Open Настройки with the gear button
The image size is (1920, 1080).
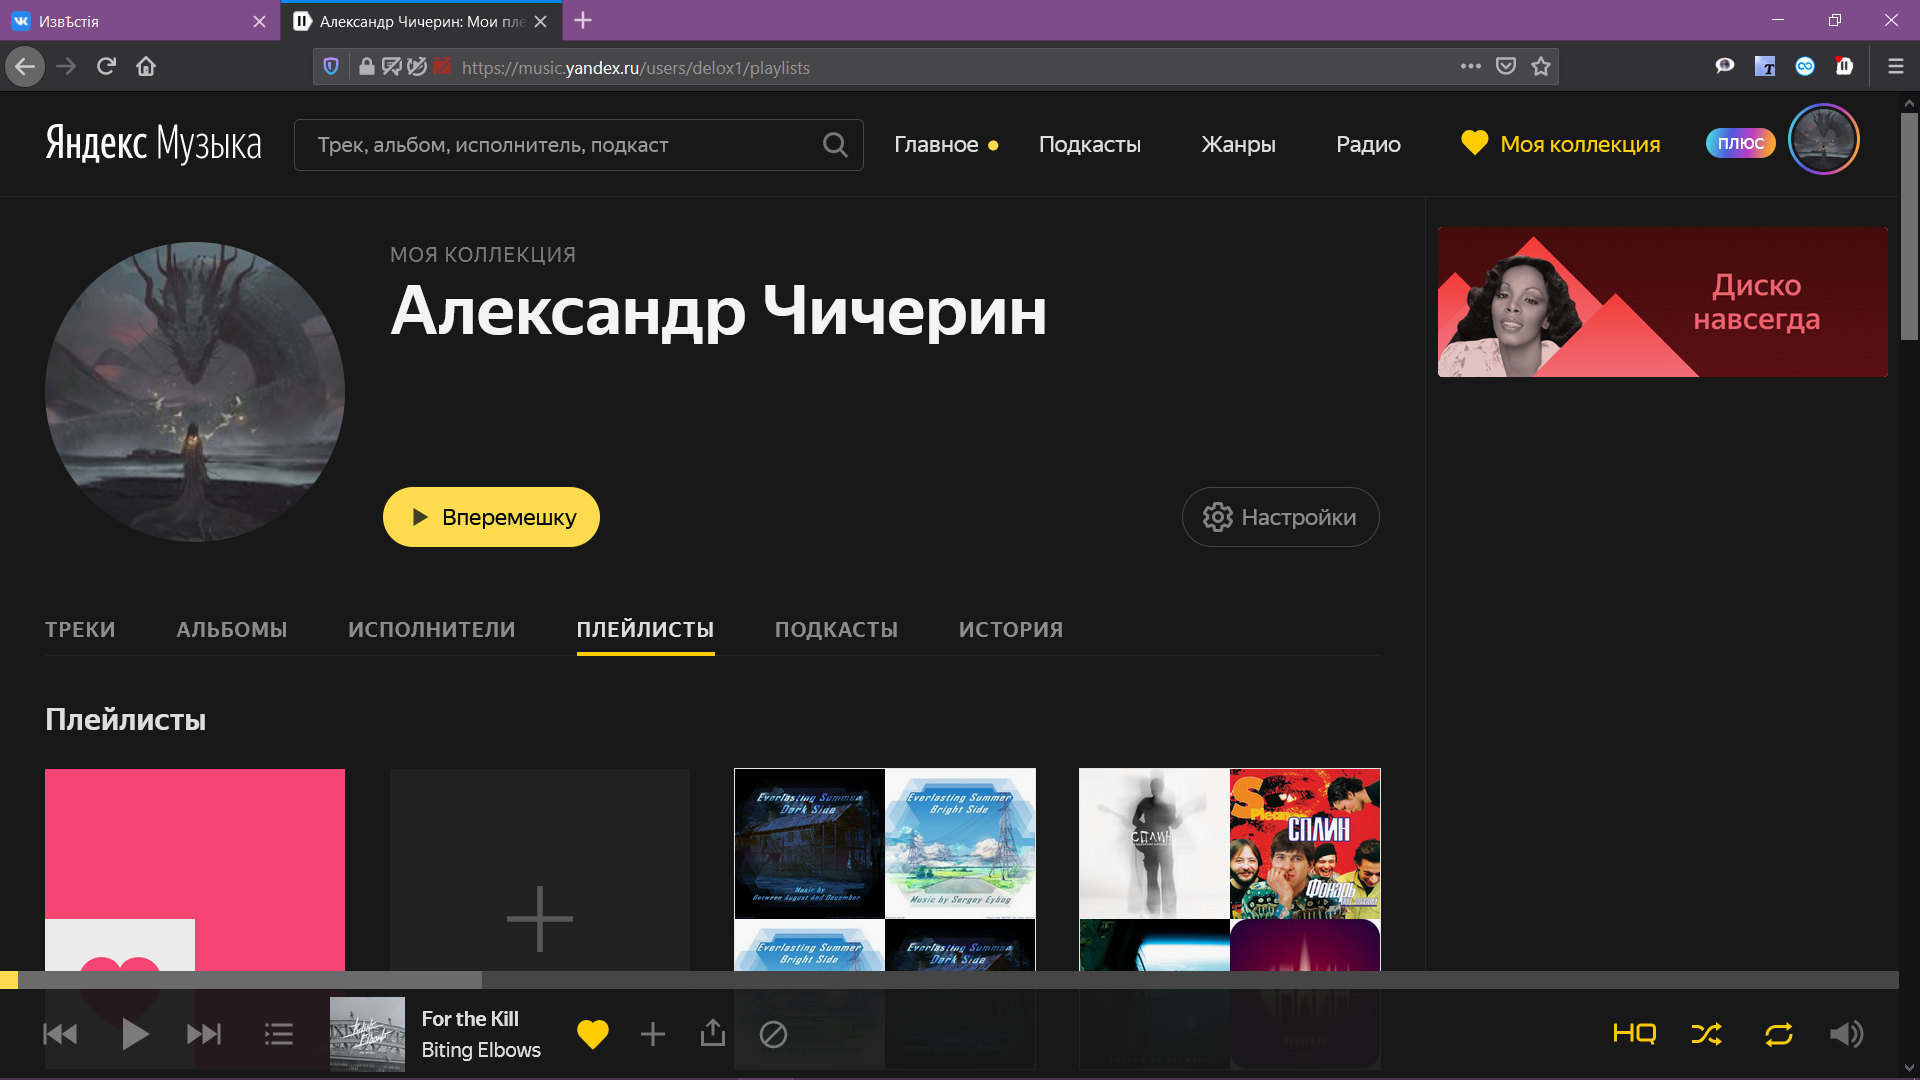point(1280,517)
